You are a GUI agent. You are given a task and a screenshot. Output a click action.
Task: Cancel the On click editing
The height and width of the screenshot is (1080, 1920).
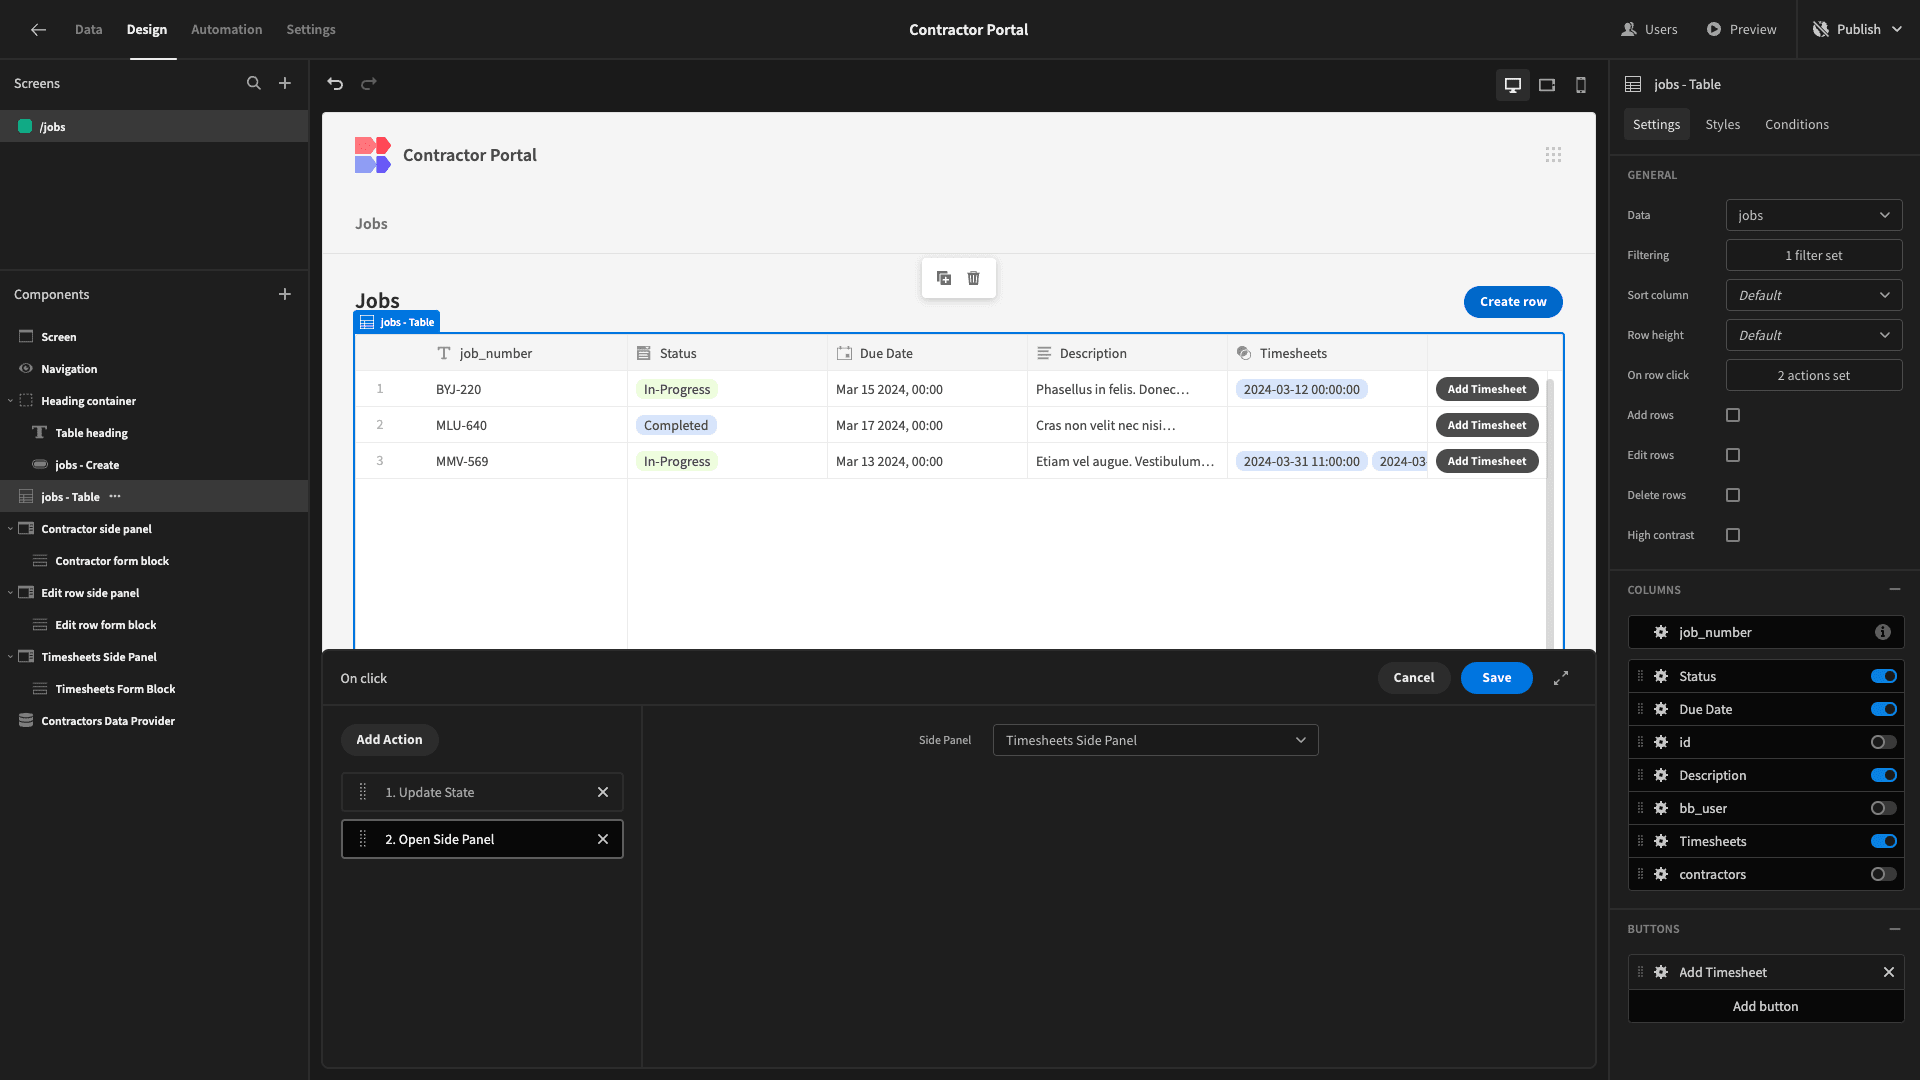pyautogui.click(x=1414, y=678)
